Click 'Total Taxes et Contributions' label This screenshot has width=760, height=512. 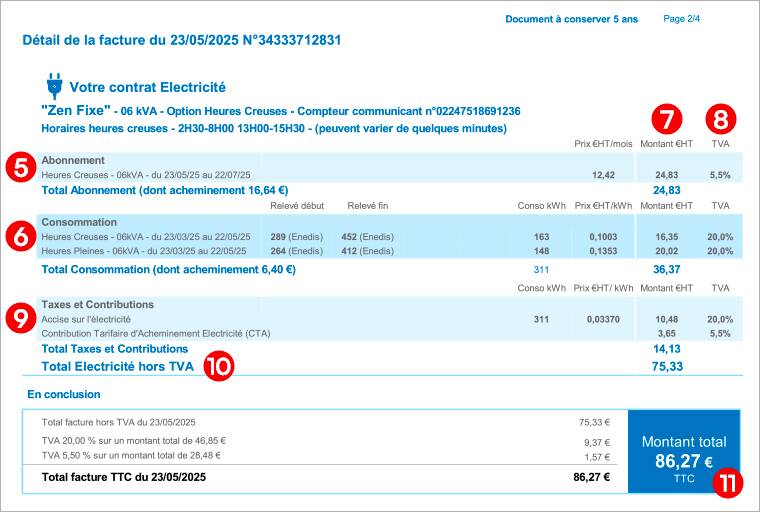click(x=114, y=349)
